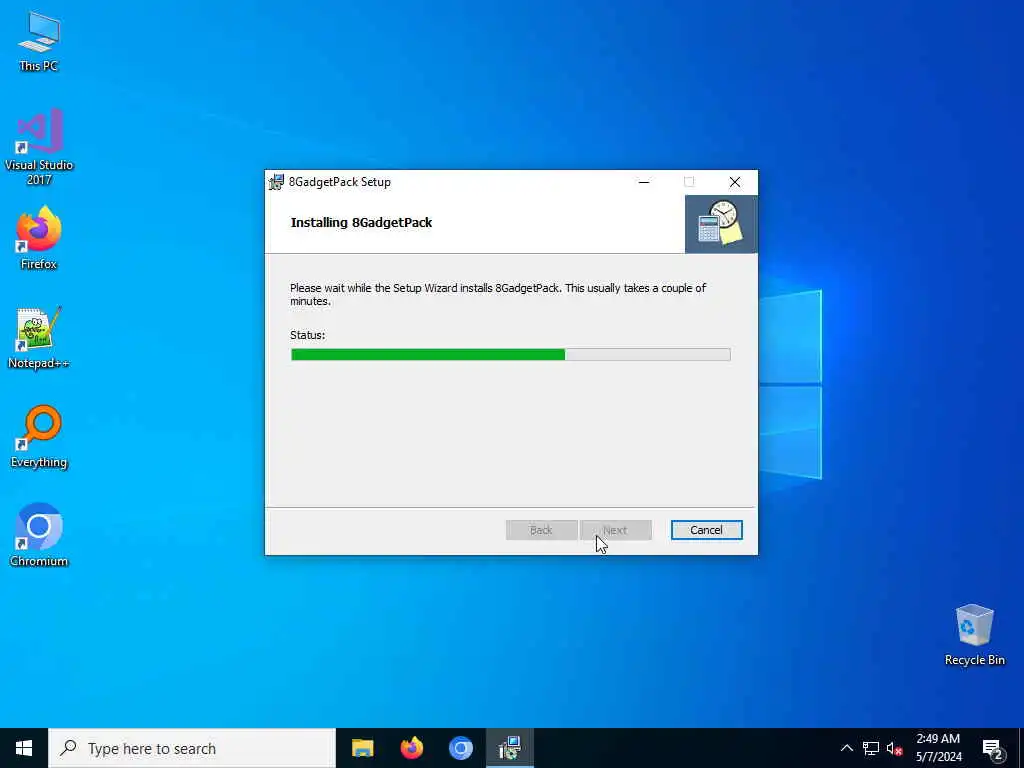The width and height of the screenshot is (1024, 768).
Task: Launch Firefox from the taskbar
Action: [411, 748]
